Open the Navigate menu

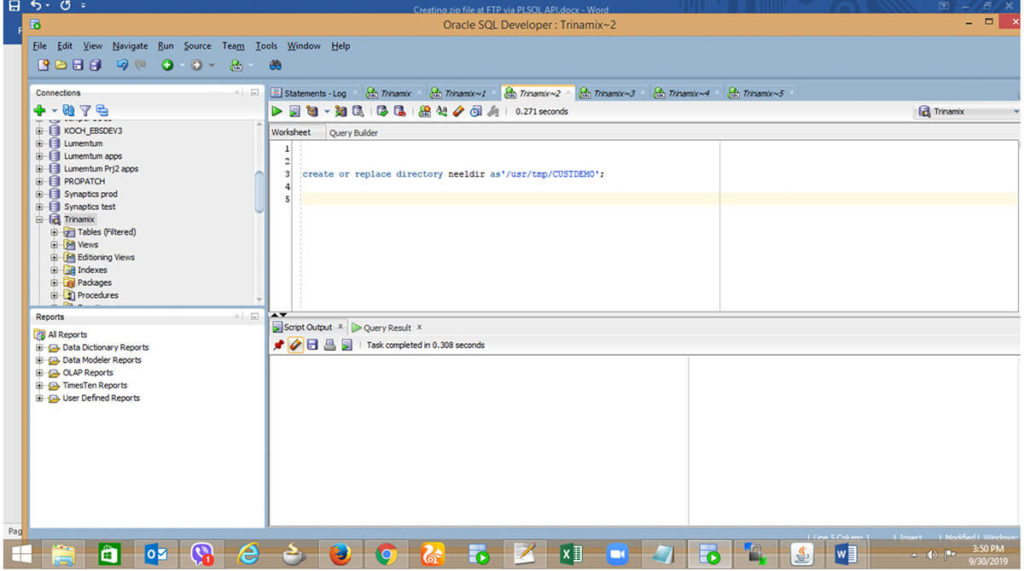(130, 46)
